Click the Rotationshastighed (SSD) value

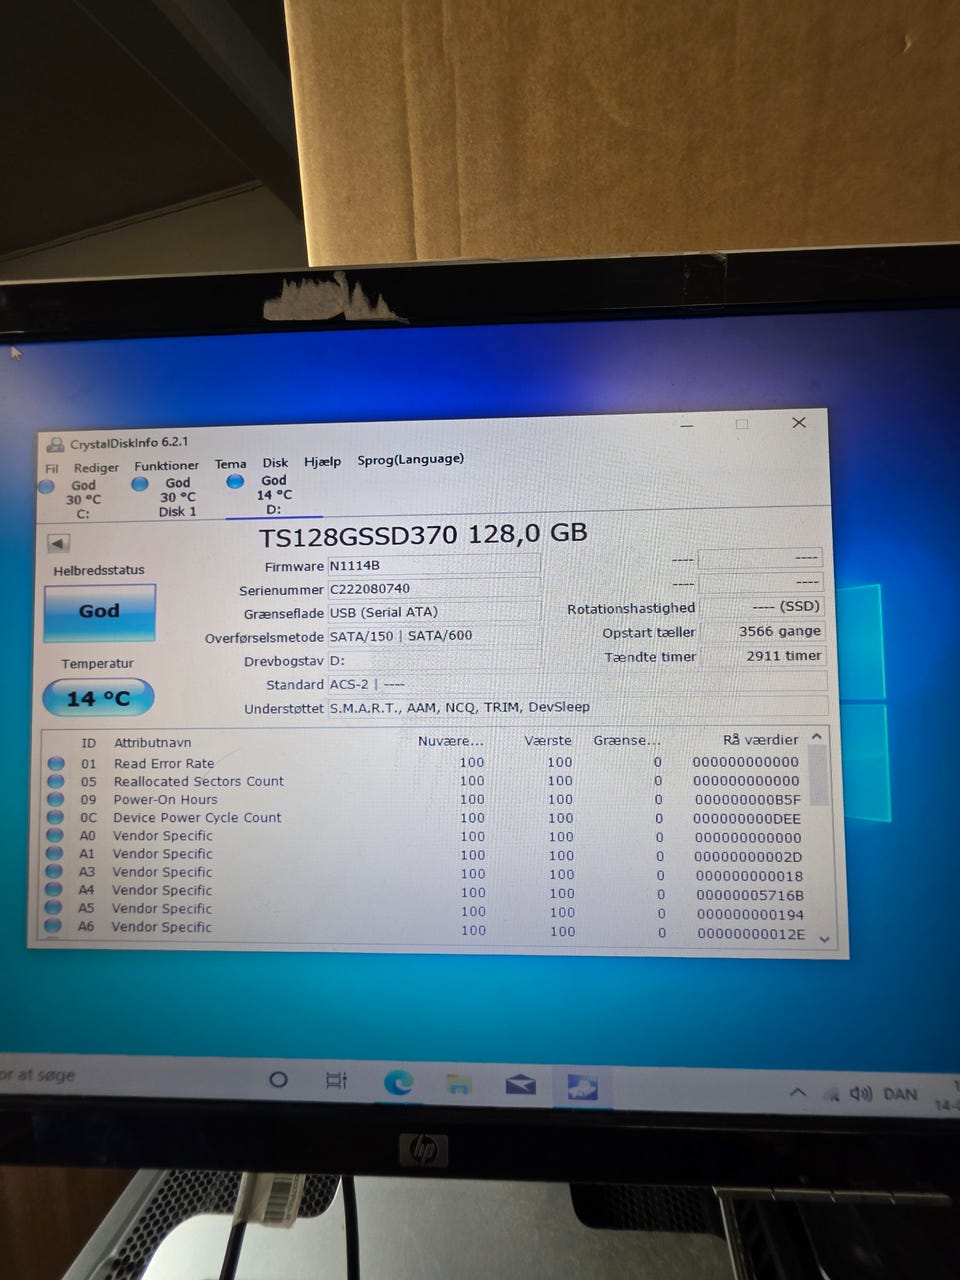(762, 606)
